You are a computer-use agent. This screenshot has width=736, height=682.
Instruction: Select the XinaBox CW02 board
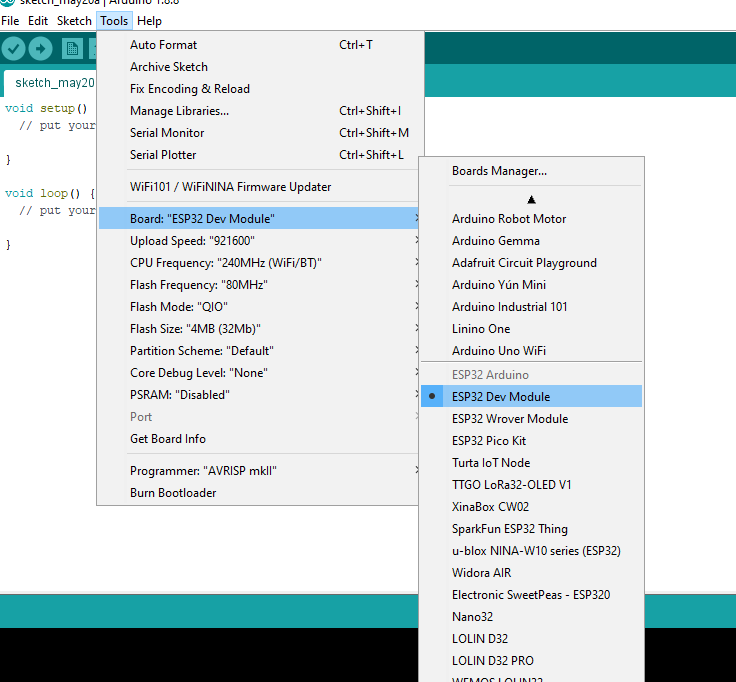pyautogui.click(x=531, y=507)
